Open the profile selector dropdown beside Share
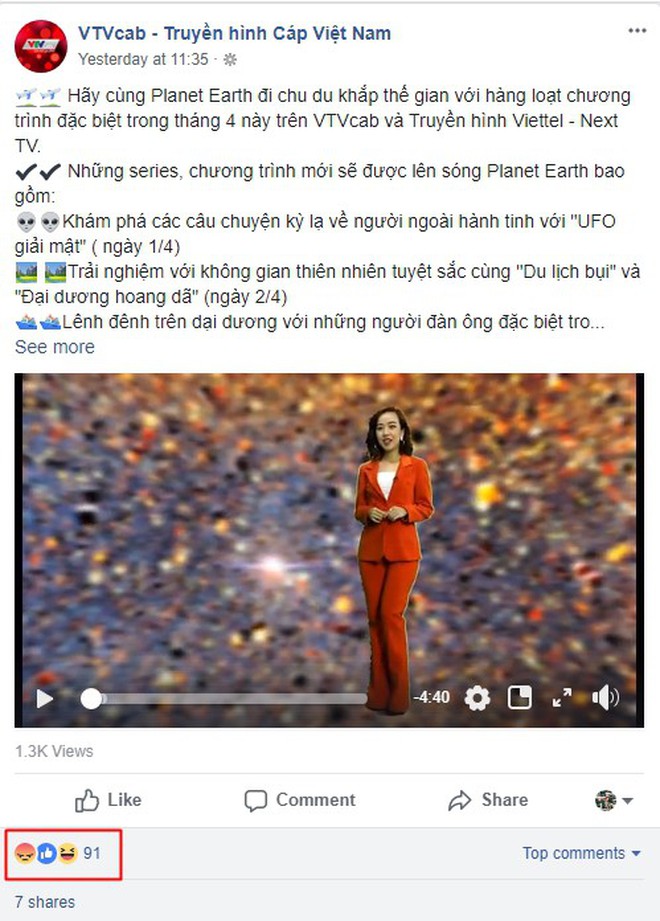This screenshot has height=921, width=660. 614,800
